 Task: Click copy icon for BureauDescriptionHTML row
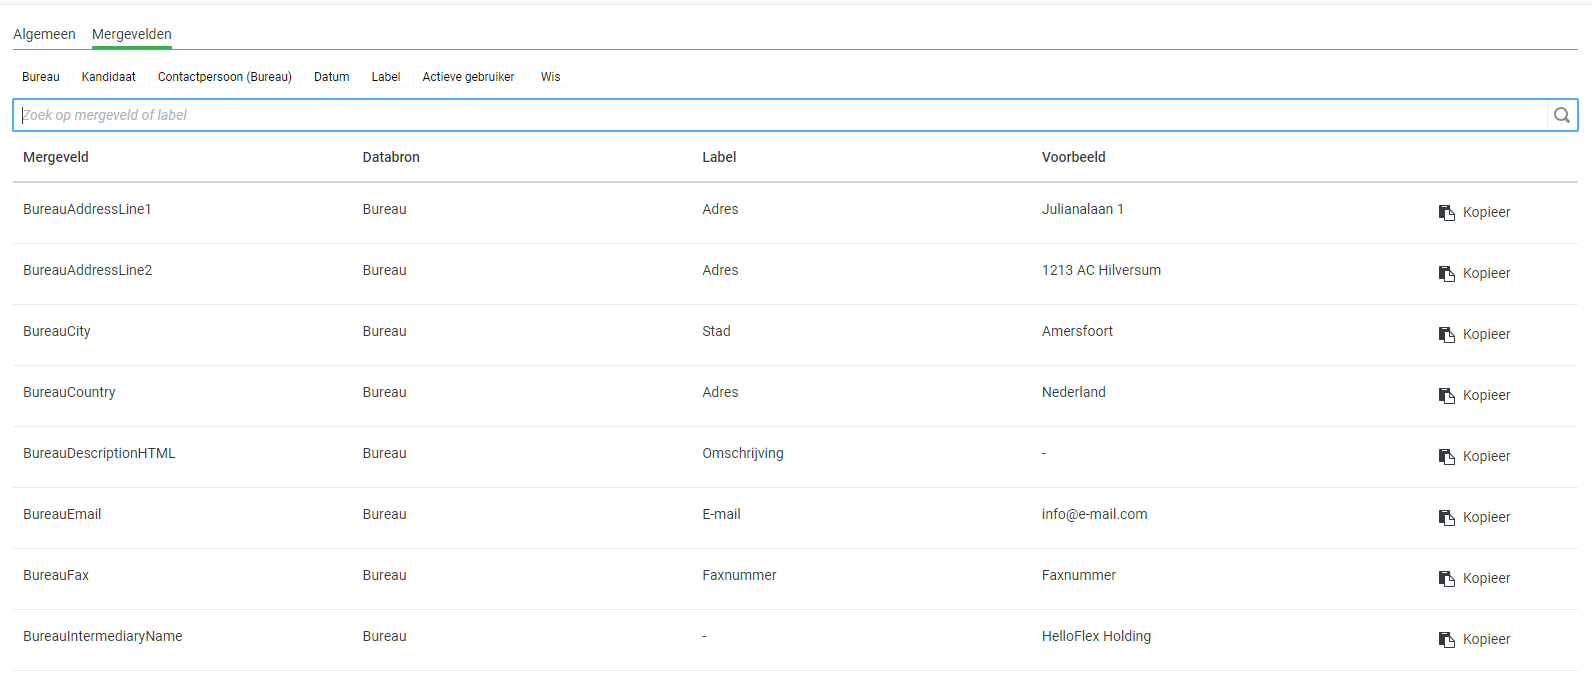point(1446,456)
